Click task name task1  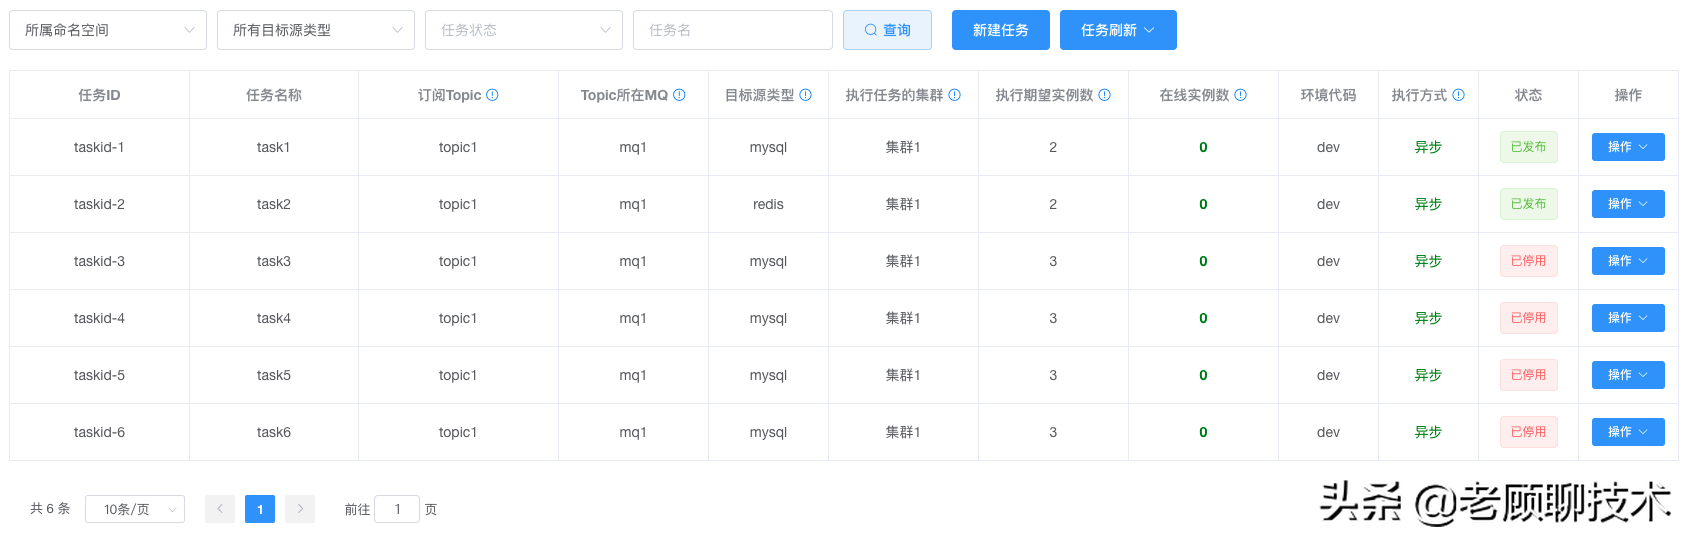click(273, 147)
